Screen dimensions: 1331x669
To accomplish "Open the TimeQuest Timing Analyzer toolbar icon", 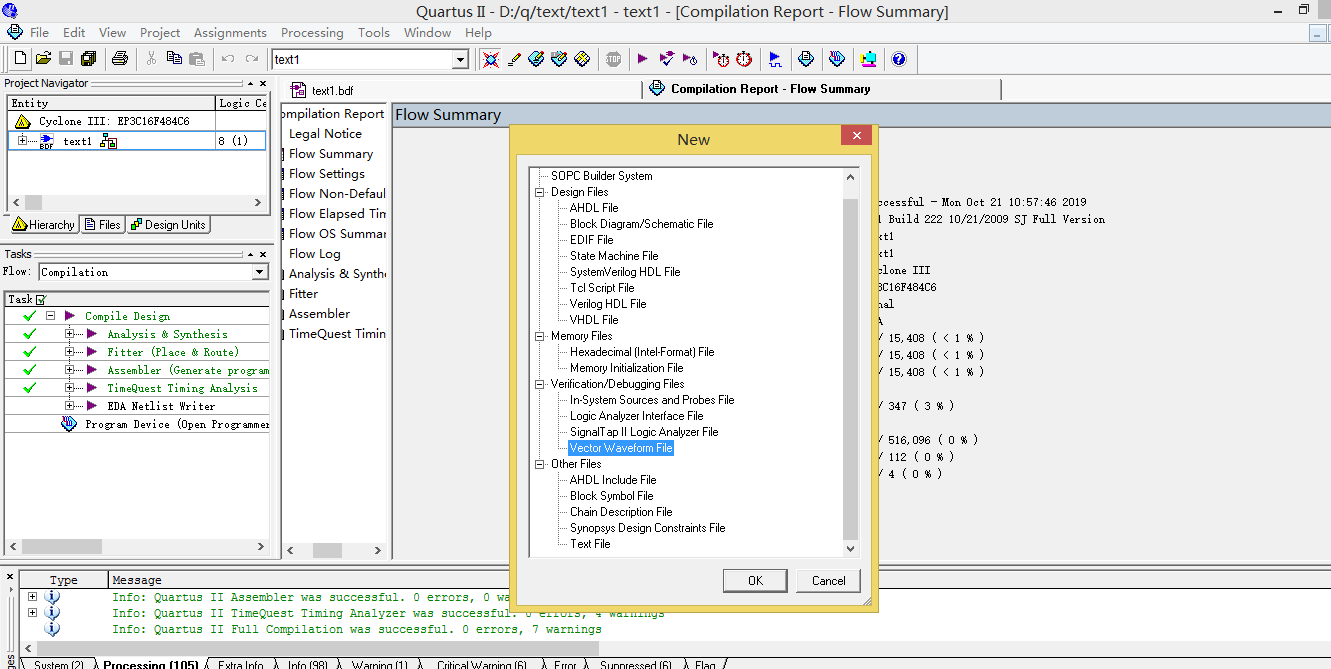I will [721, 59].
